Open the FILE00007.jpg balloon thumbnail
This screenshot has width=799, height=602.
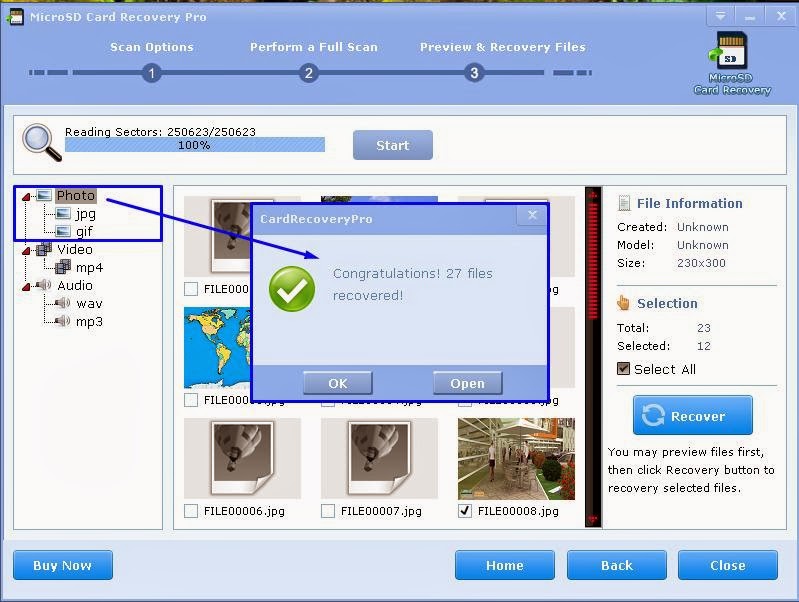(379, 458)
